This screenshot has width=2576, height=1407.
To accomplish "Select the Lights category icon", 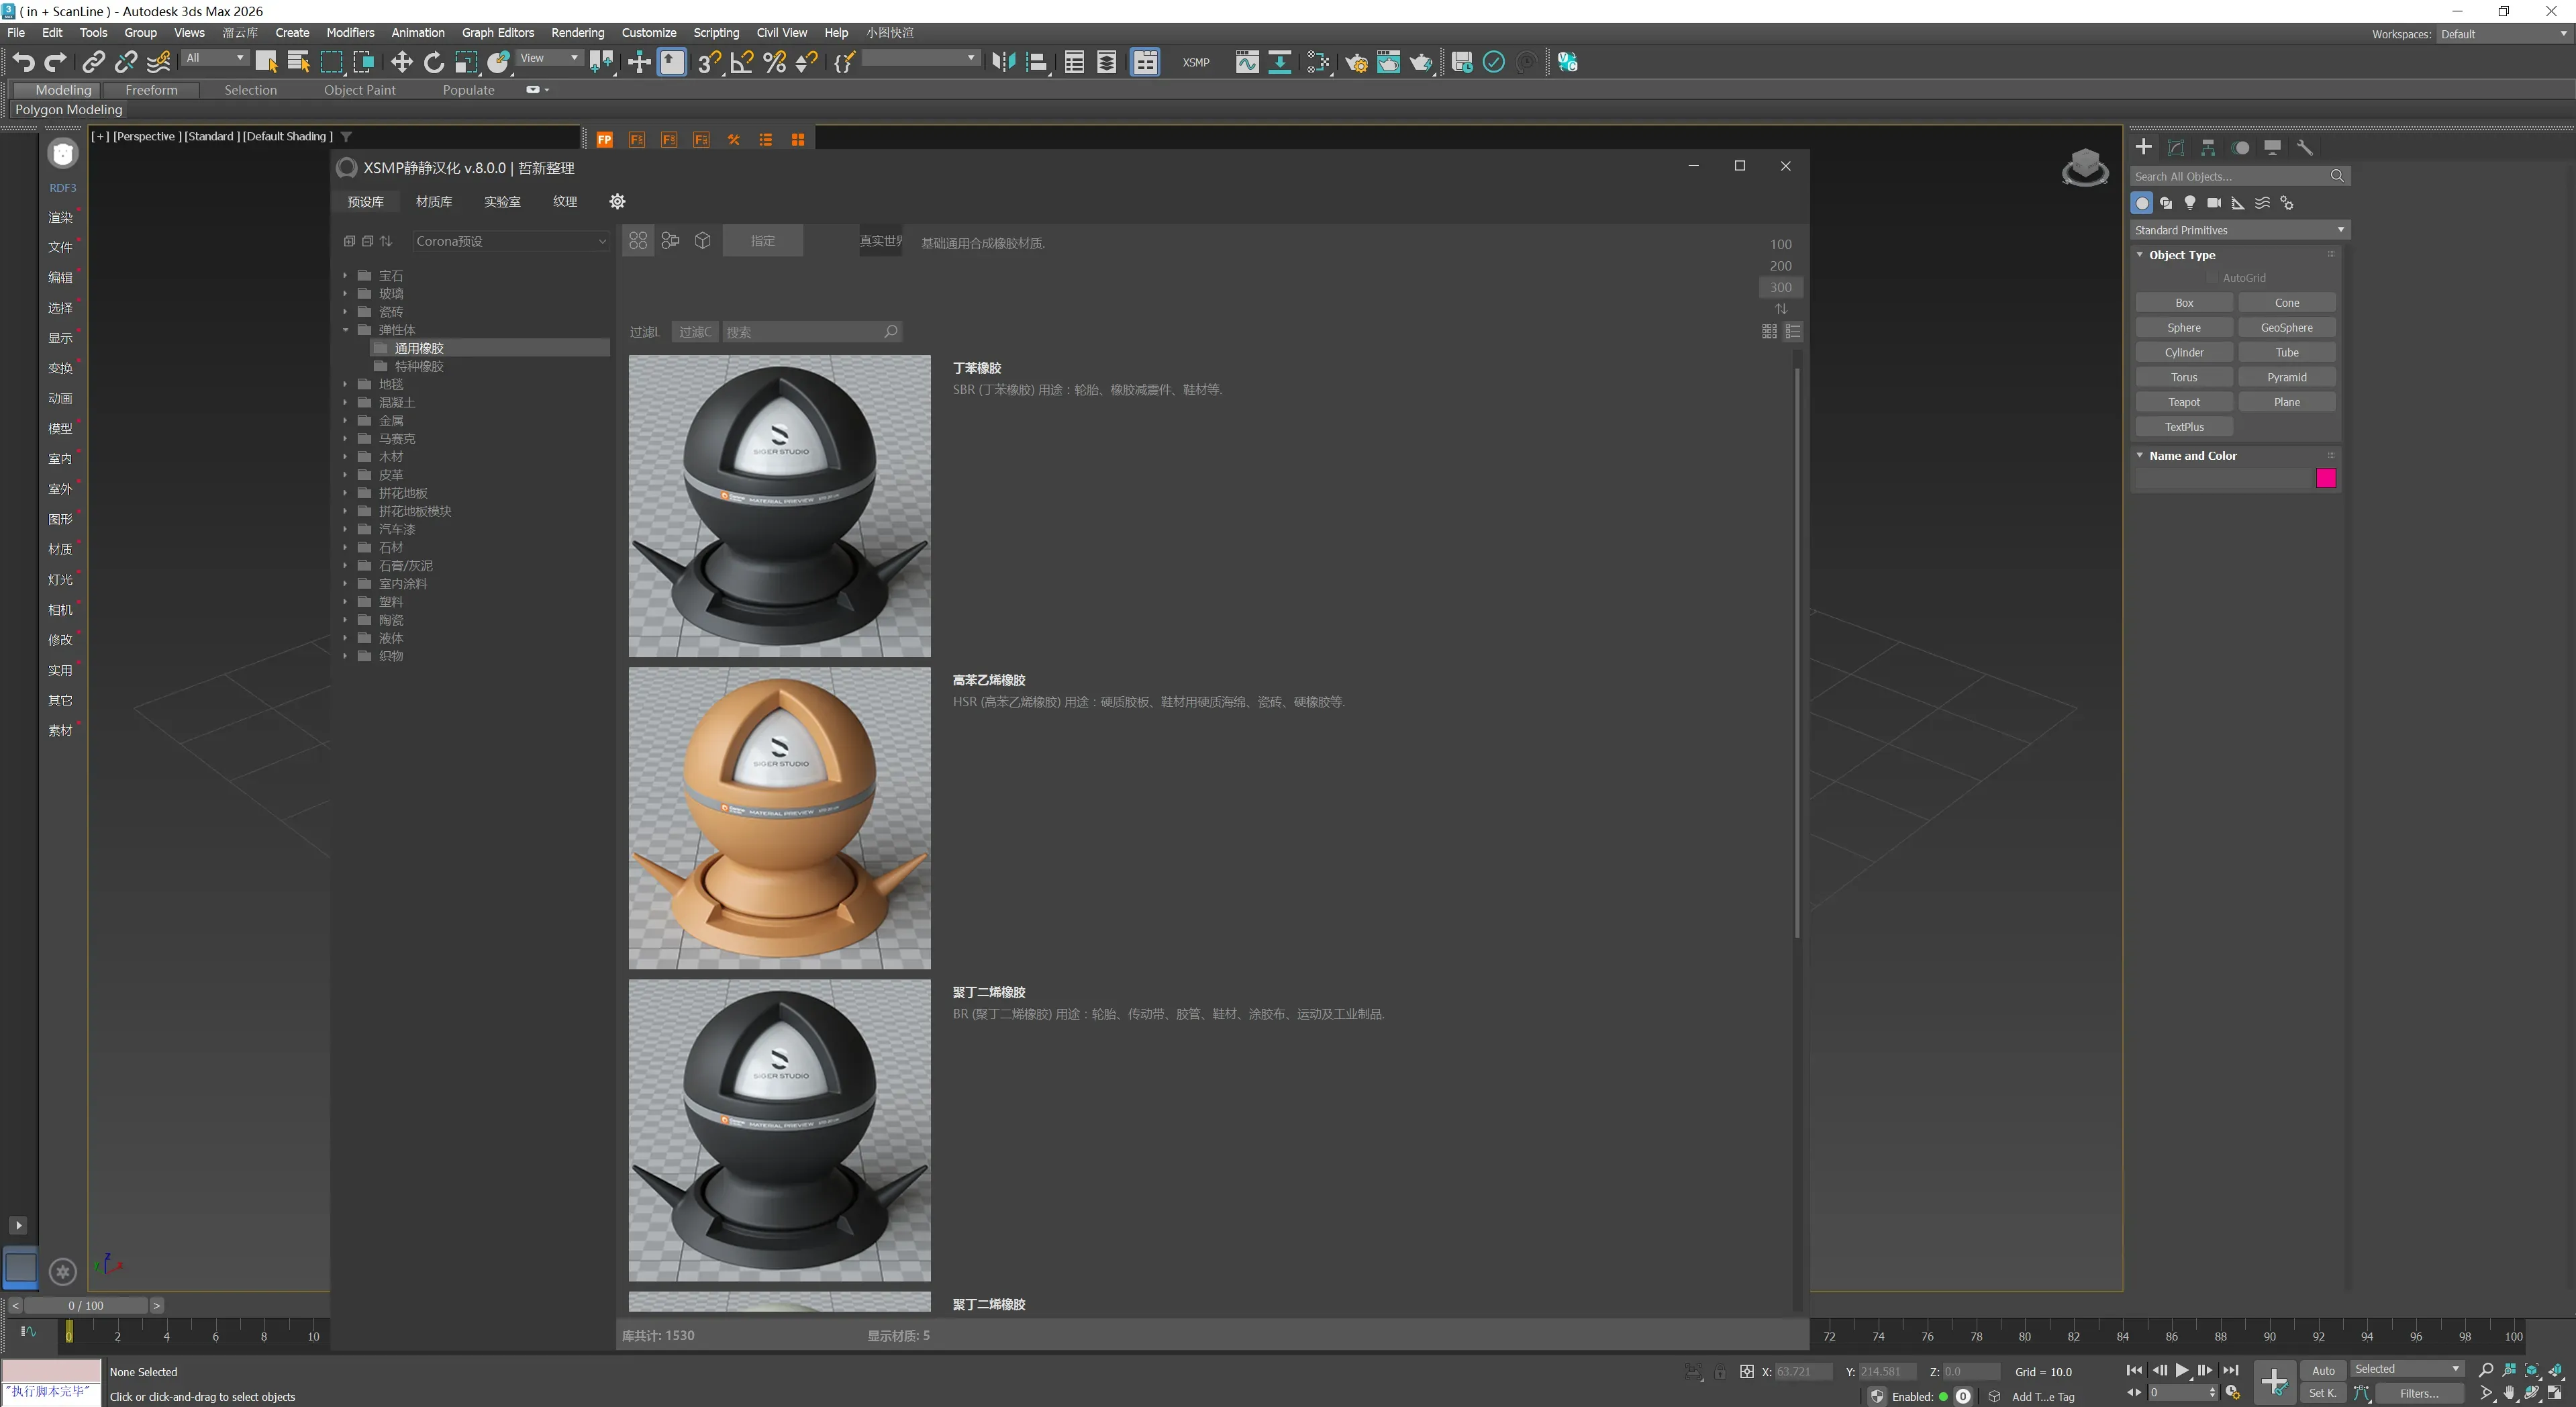I will tap(2190, 203).
